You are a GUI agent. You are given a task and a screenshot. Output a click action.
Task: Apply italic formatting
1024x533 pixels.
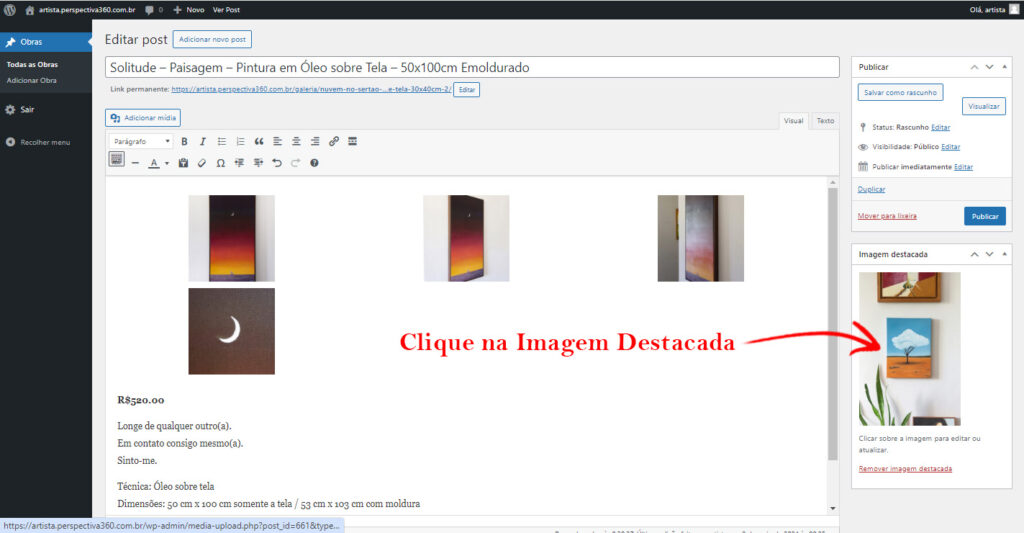point(202,141)
